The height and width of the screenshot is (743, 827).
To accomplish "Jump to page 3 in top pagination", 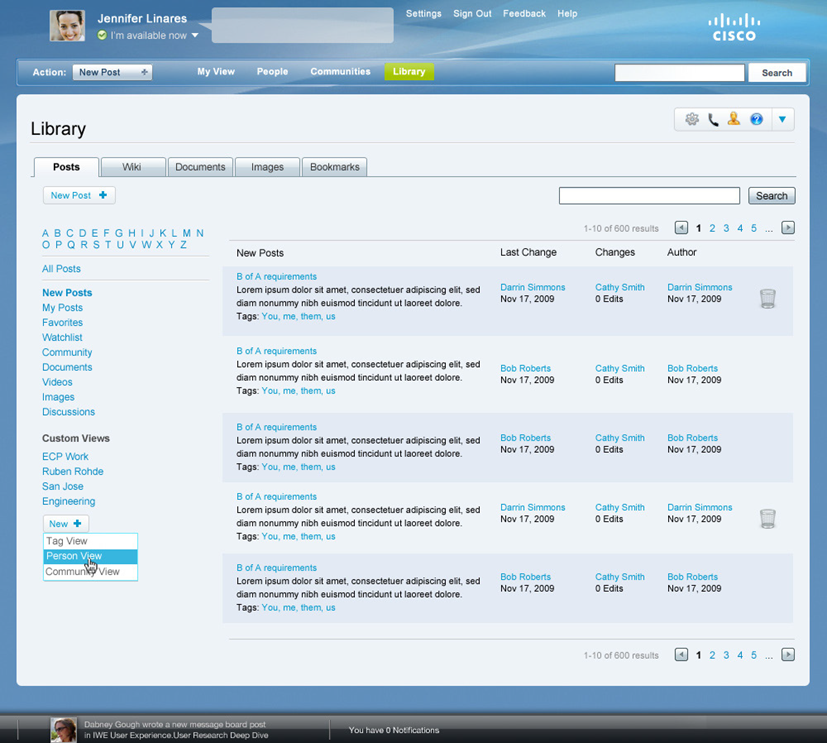I will [726, 228].
